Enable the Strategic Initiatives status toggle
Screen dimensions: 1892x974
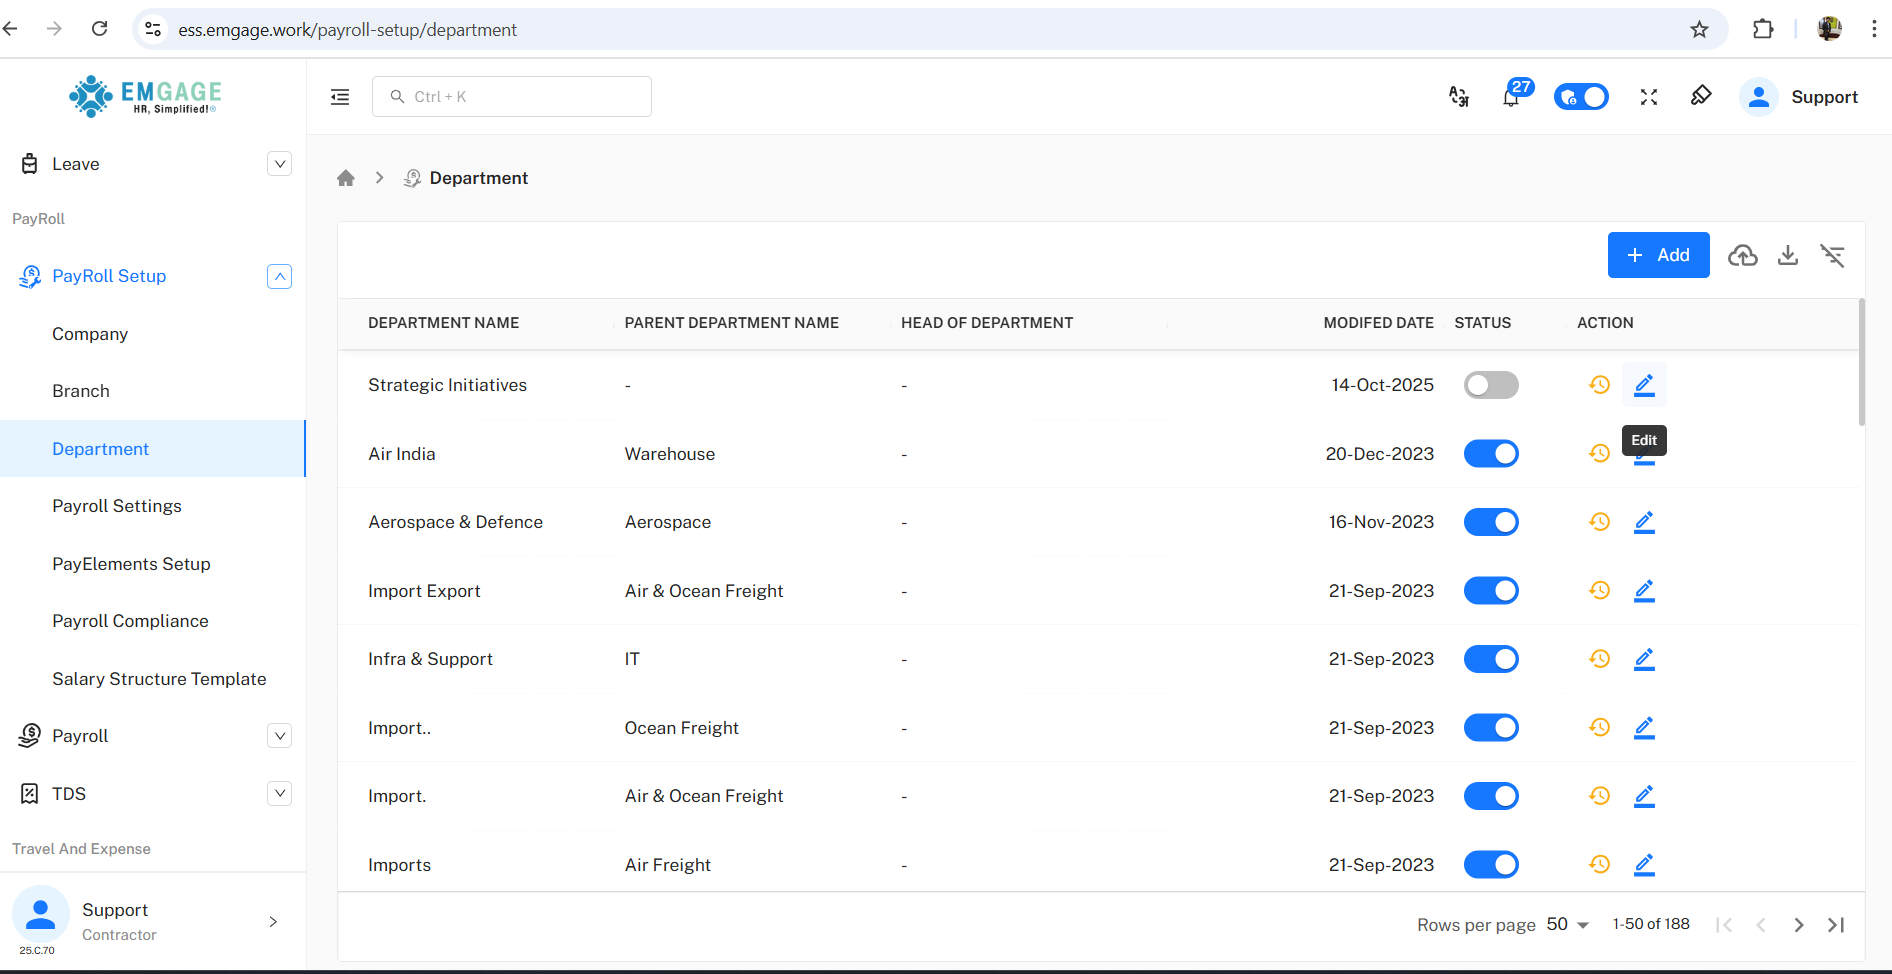1491,385
